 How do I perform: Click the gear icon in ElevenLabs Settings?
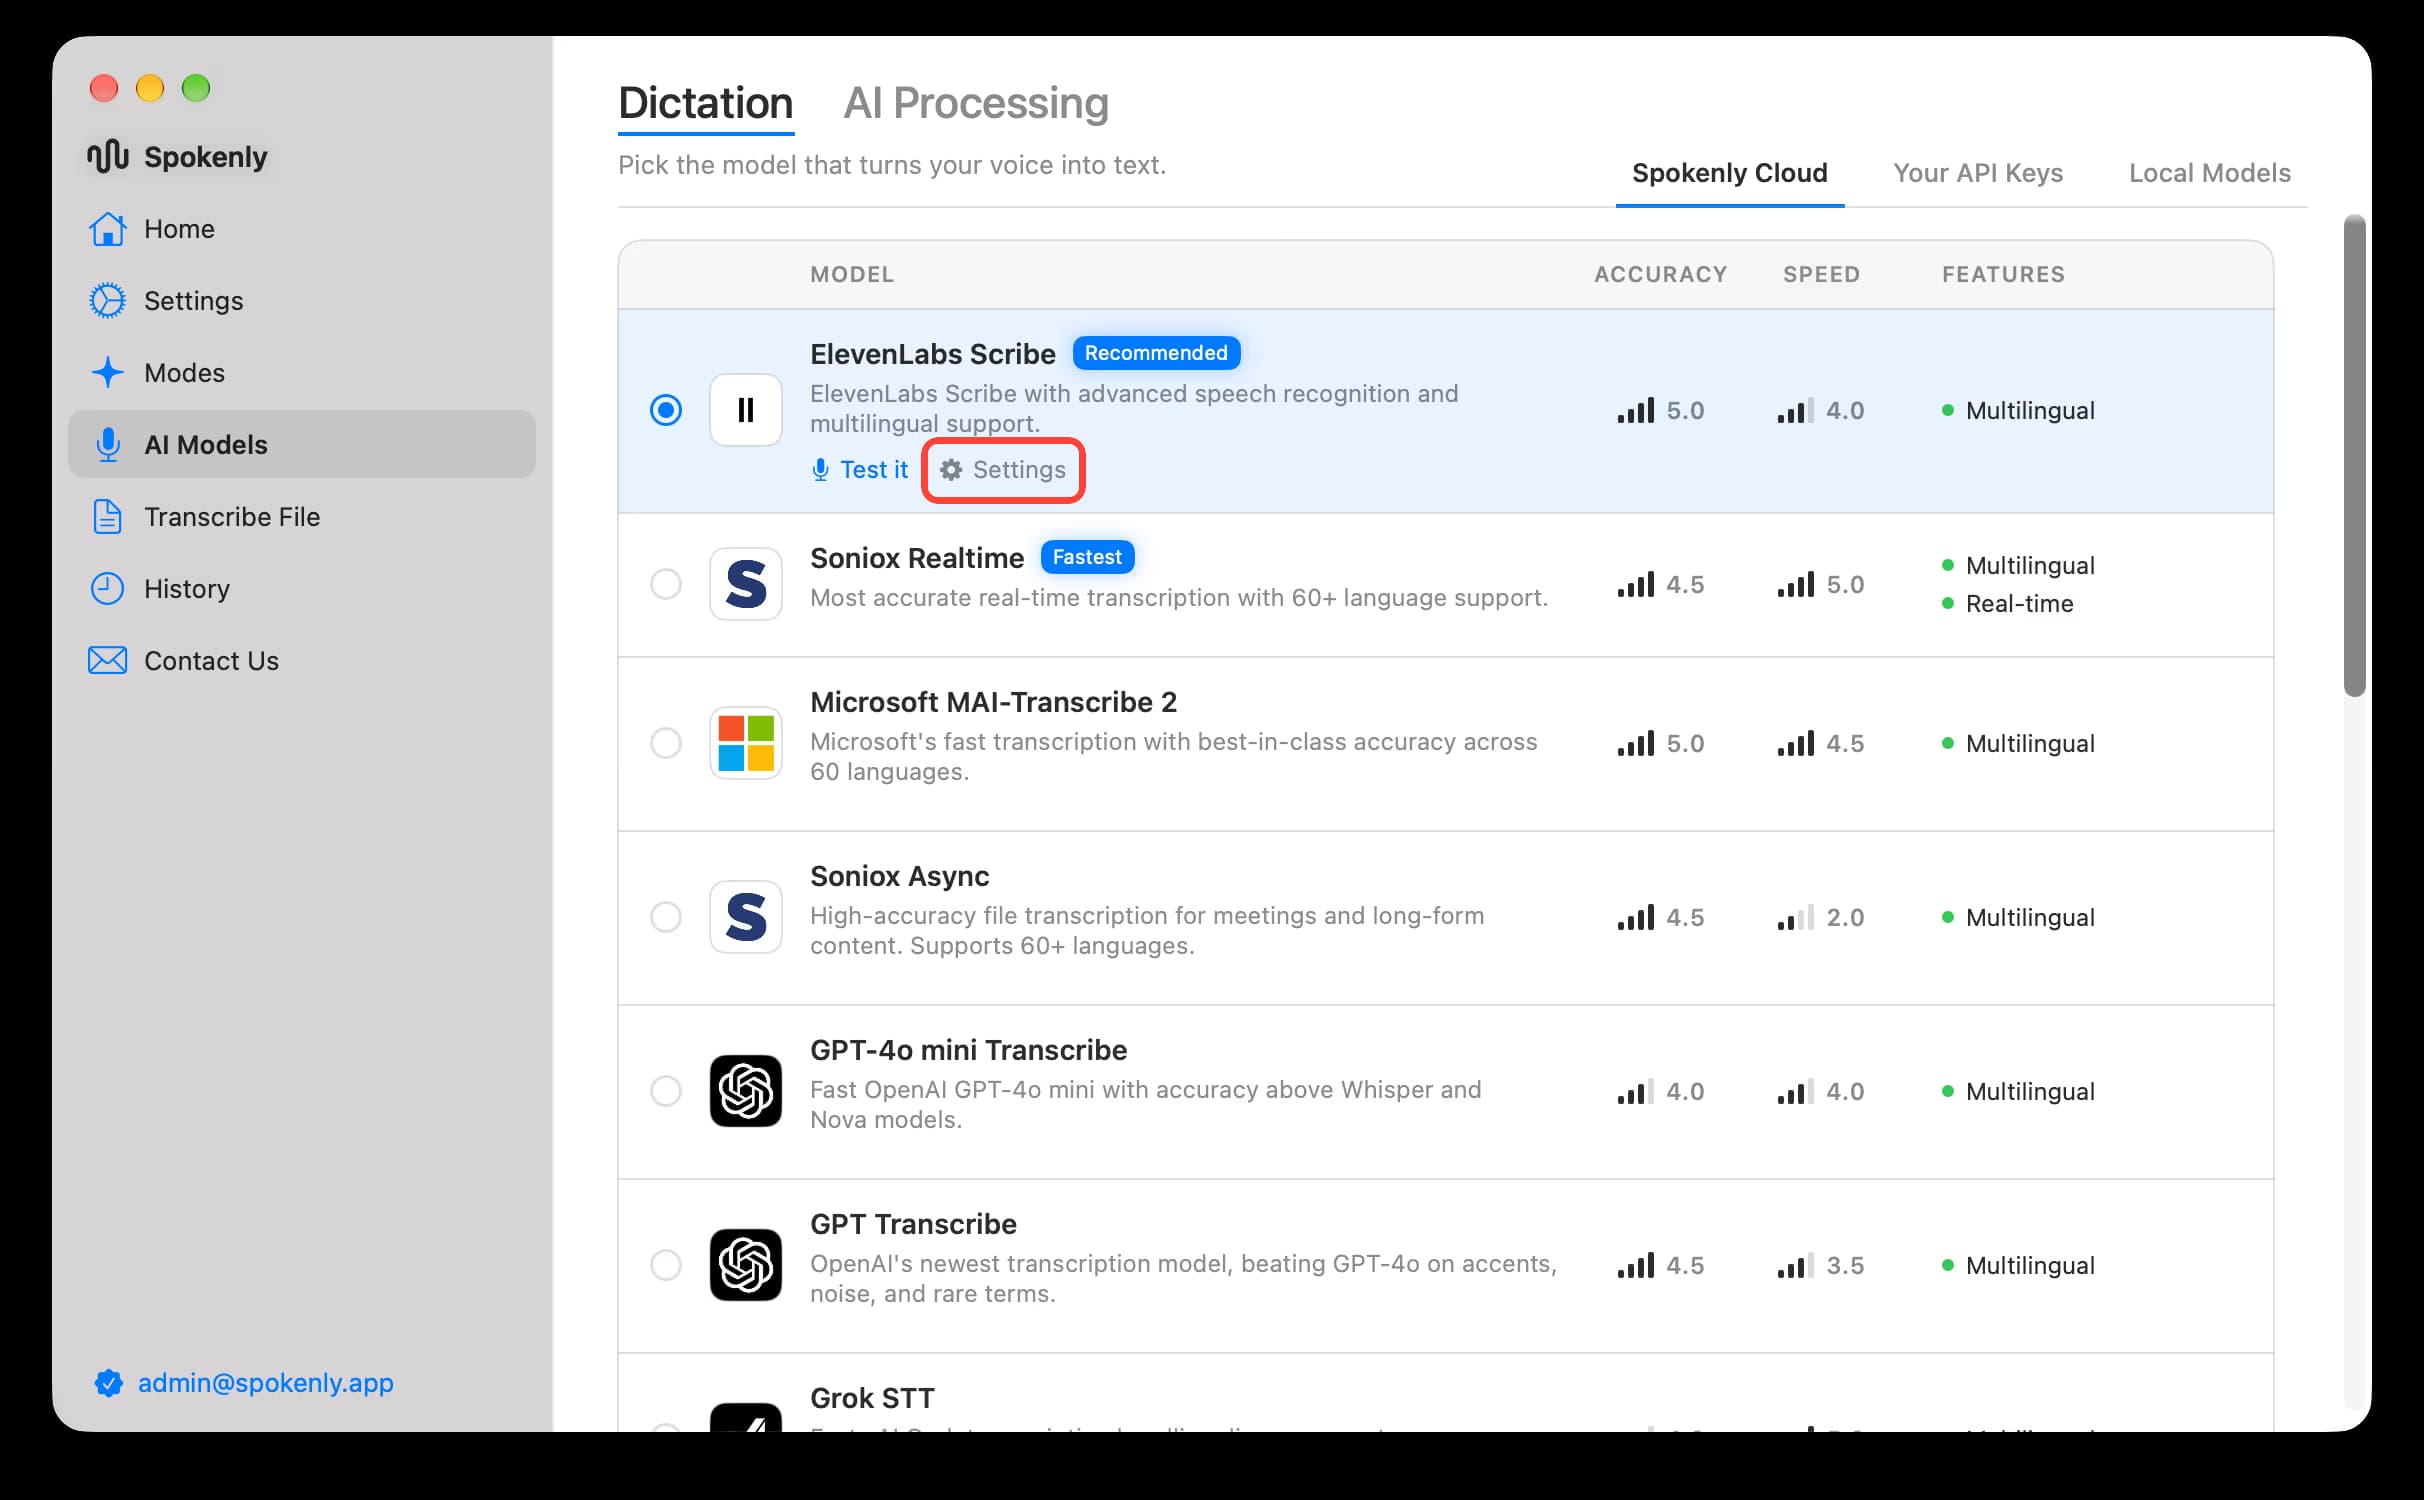951,470
